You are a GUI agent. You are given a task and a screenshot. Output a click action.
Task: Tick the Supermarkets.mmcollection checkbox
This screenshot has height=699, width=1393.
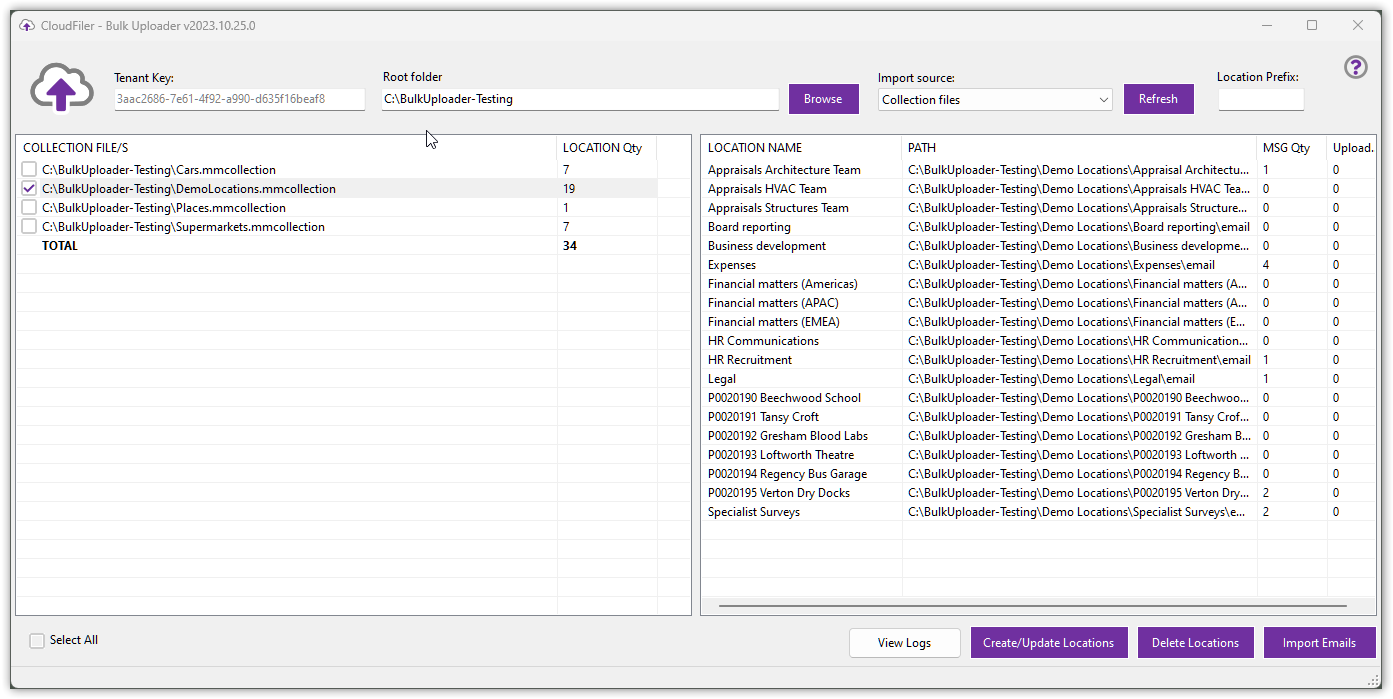[29, 227]
